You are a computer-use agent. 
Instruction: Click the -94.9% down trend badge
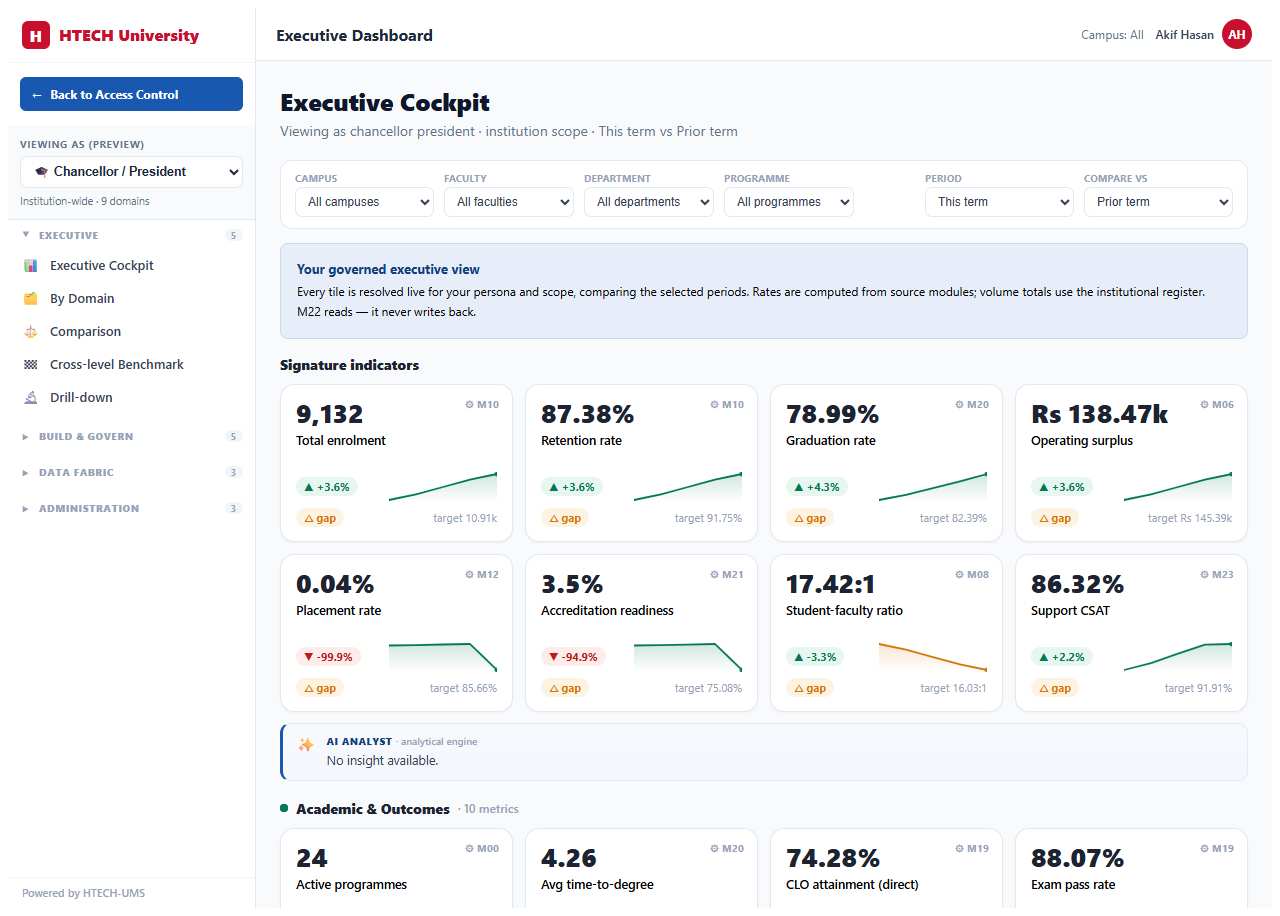click(573, 657)
